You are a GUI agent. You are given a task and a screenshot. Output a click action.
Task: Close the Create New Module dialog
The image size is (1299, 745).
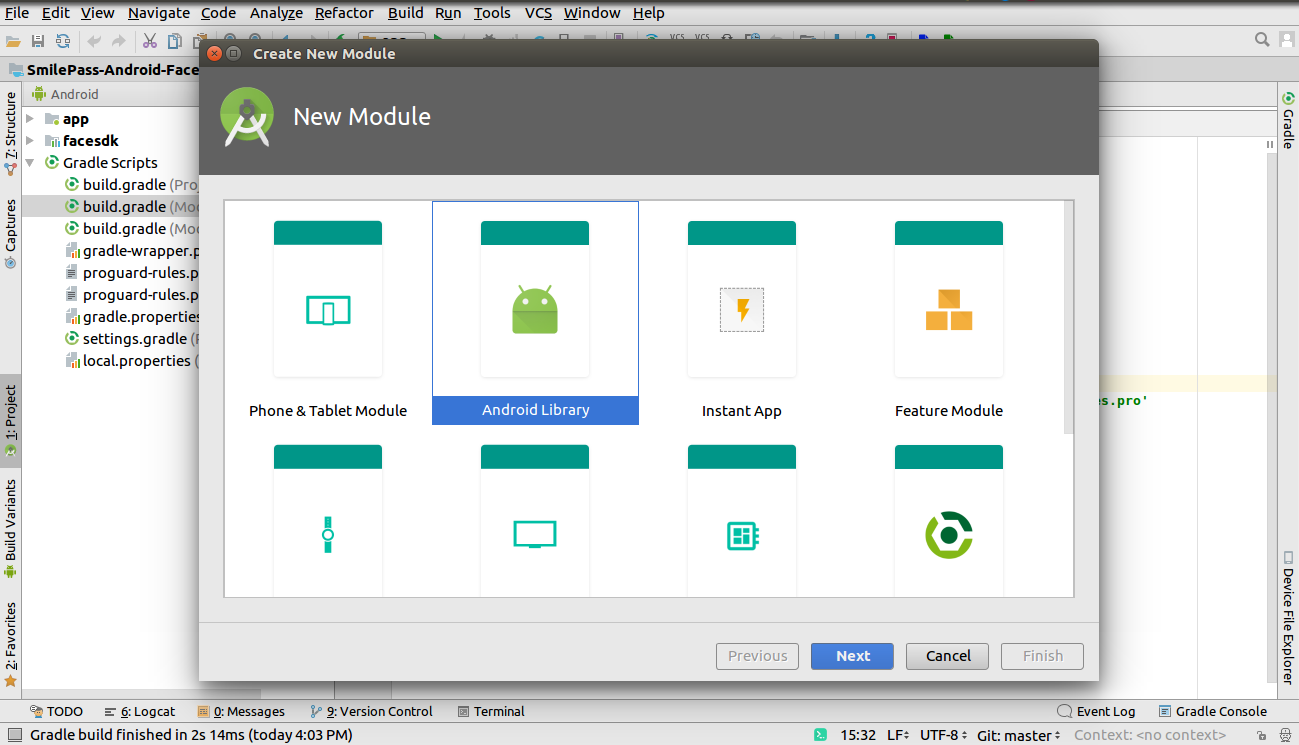tap(214, 53)
